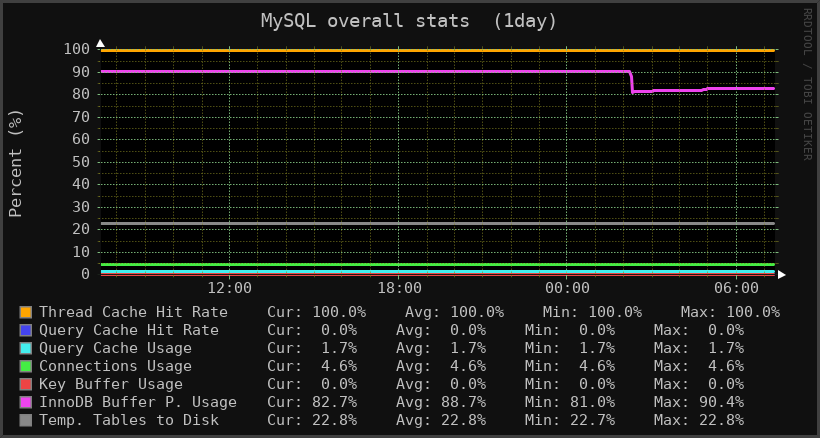Click Query Cache Hit Rate 'Min: 0.0%' value

[570, 330]
